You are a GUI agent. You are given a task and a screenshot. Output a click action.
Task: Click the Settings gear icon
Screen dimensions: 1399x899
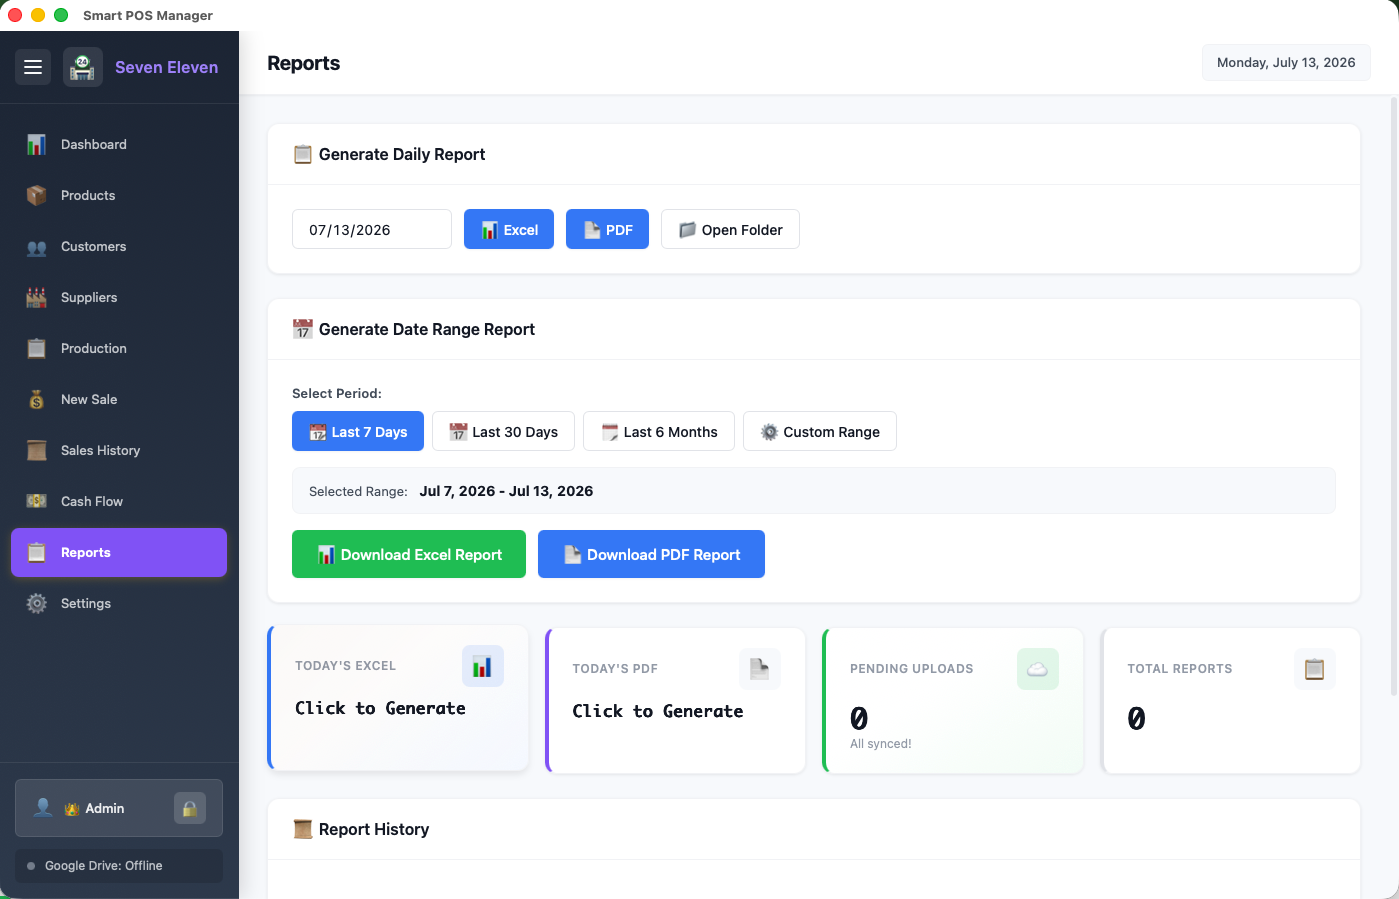pyautogui.click(x=37, y=603)
